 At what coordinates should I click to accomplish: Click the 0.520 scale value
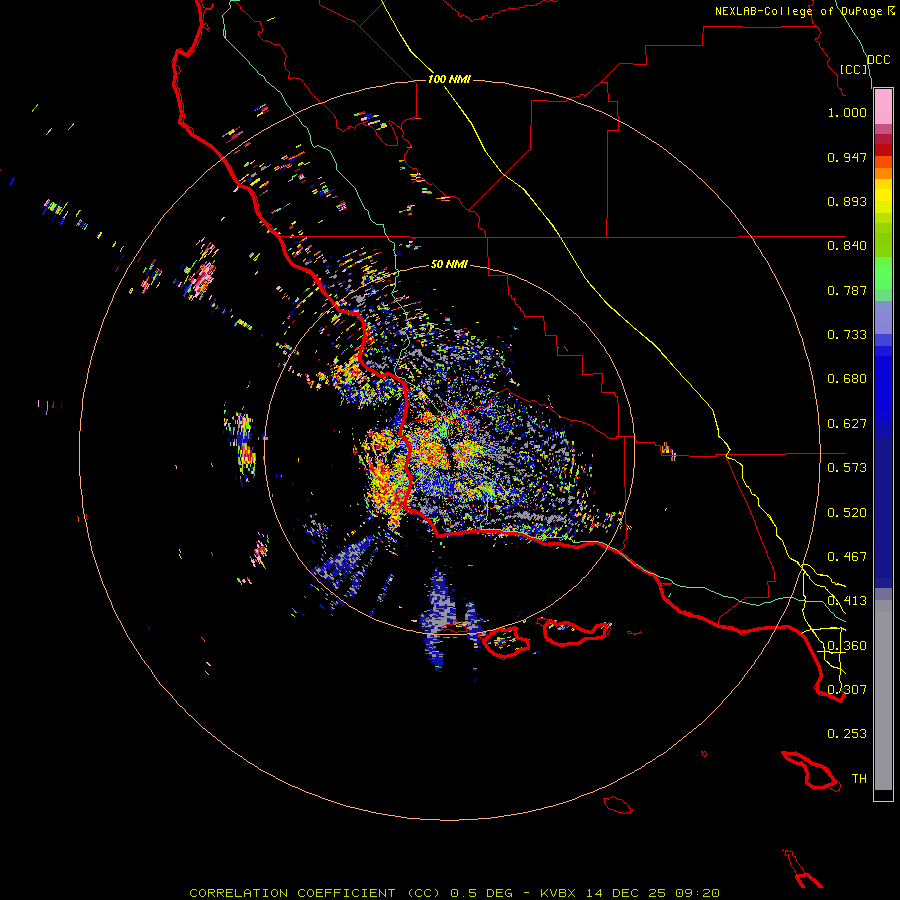pos(847,513)
